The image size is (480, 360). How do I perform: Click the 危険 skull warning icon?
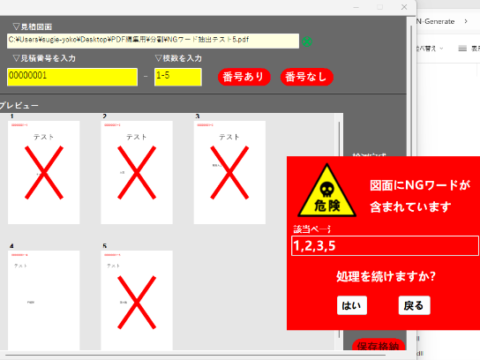click(327, 191)
